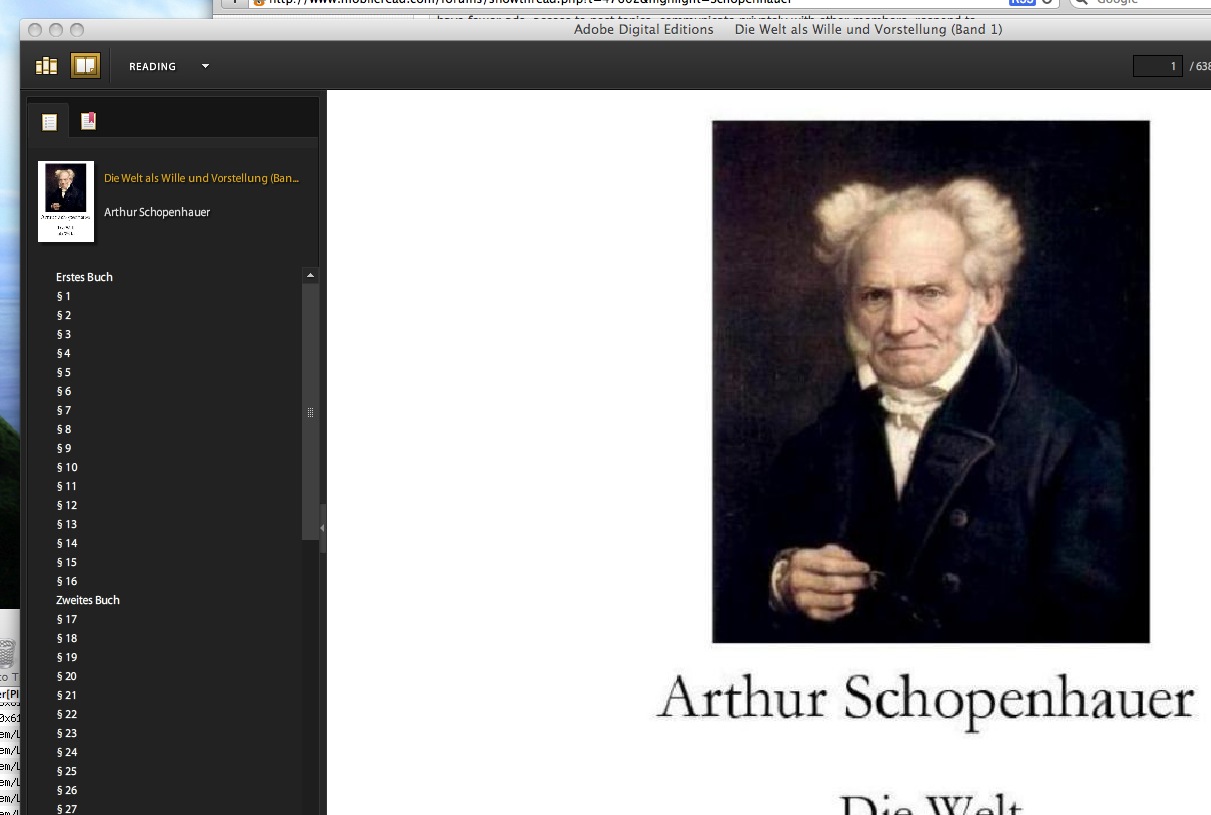
Task: Click the author name Arthur Schopenhauer in sidebar
Action: pyautogui.click(x=157, y=212)
